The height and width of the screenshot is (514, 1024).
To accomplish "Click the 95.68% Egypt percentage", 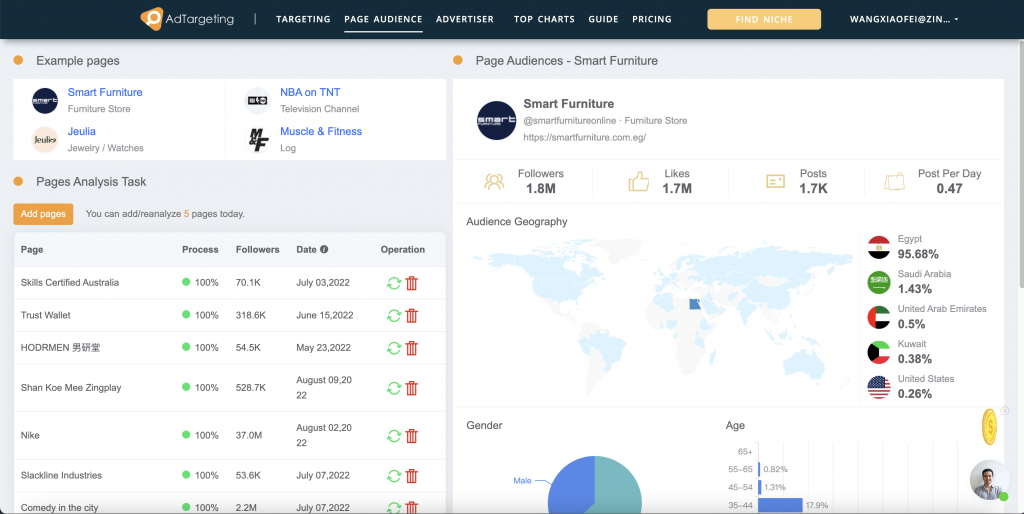I will pos(918,254).
